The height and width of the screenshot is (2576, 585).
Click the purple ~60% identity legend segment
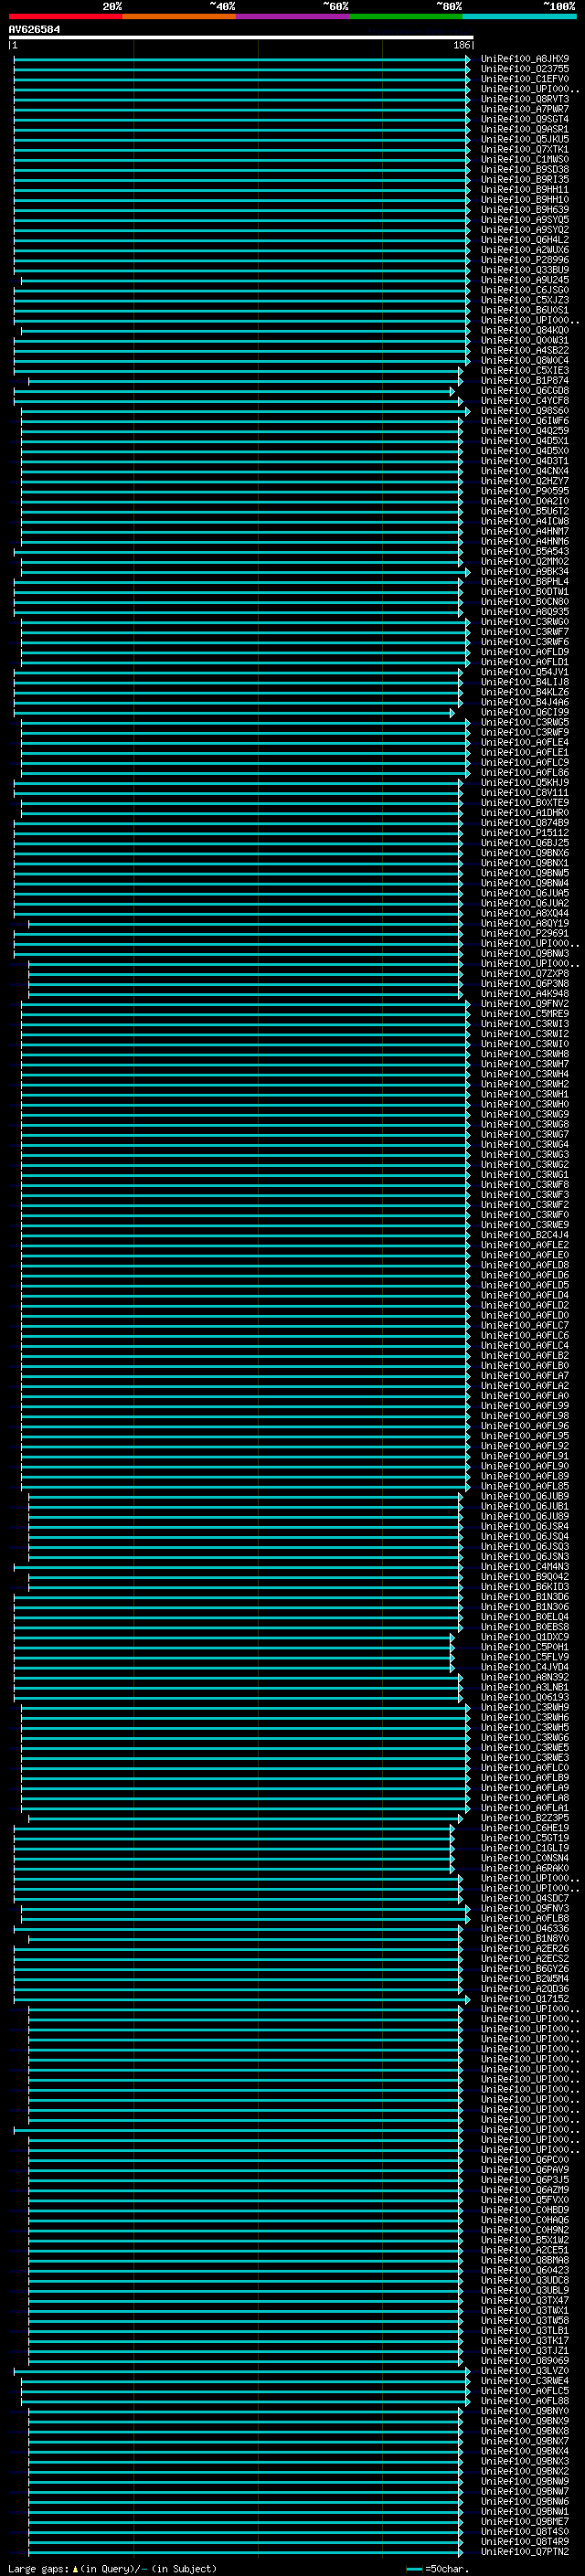click(293, 17)
